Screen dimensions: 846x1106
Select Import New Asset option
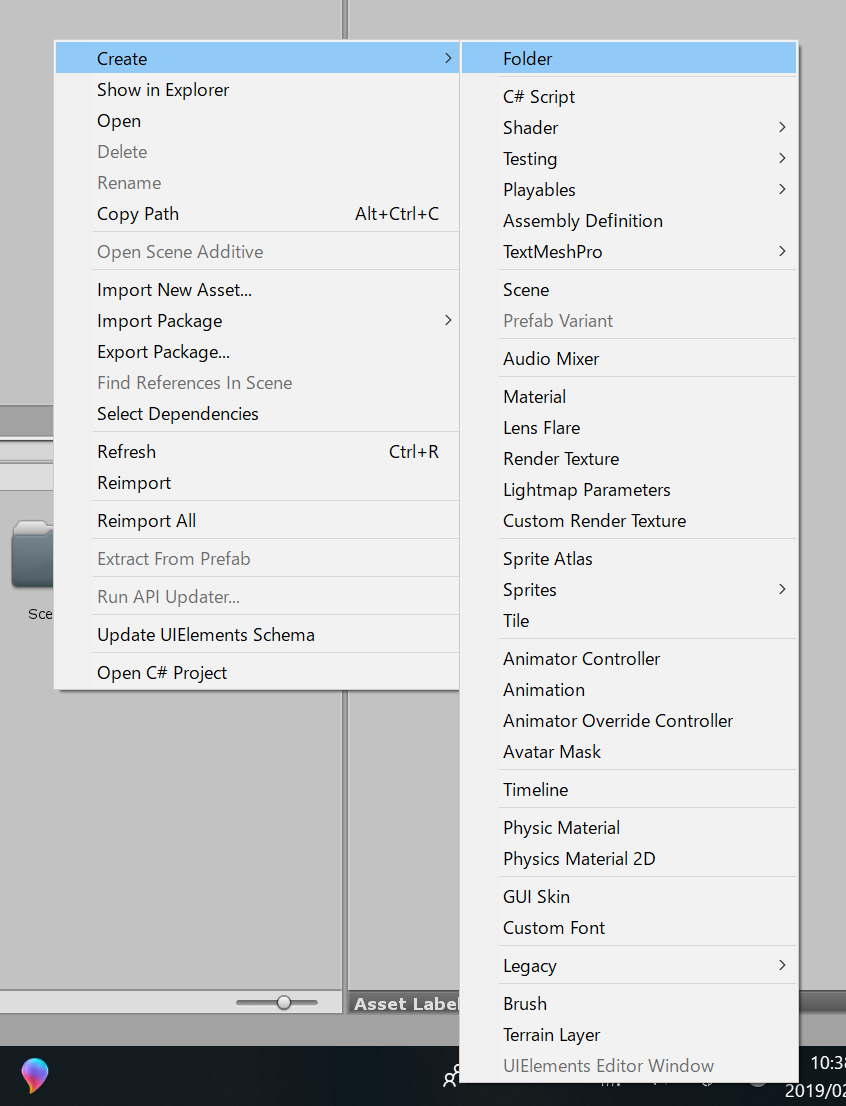click(174, 290)
